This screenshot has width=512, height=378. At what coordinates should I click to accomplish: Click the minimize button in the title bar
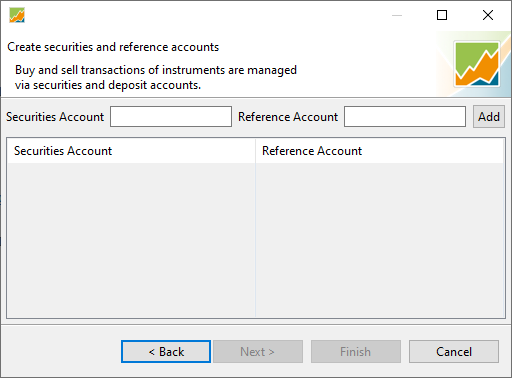397,15
